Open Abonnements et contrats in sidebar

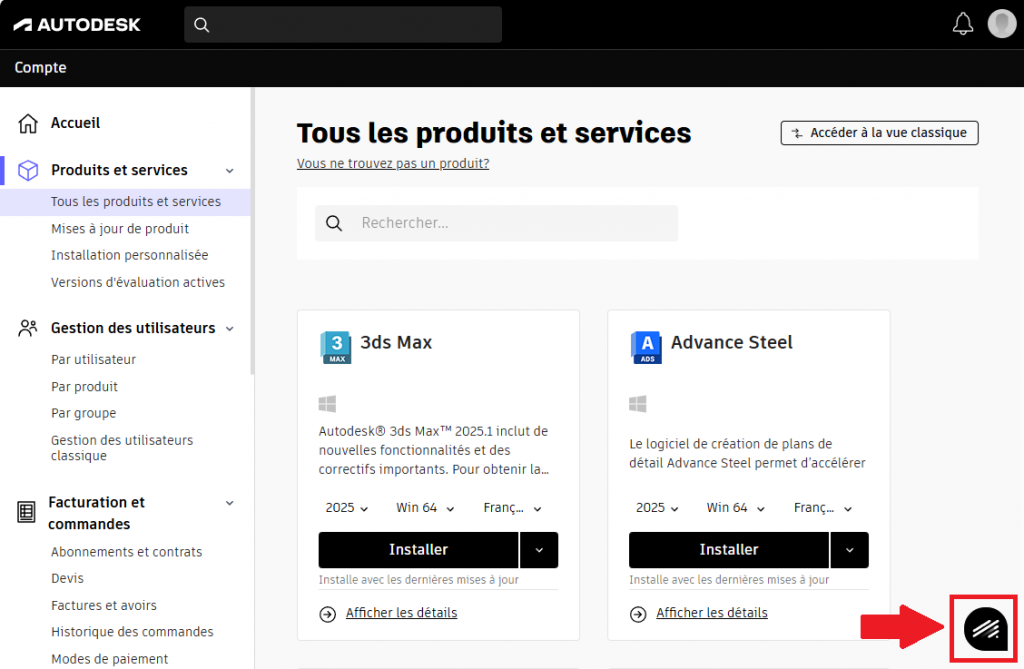126,552
